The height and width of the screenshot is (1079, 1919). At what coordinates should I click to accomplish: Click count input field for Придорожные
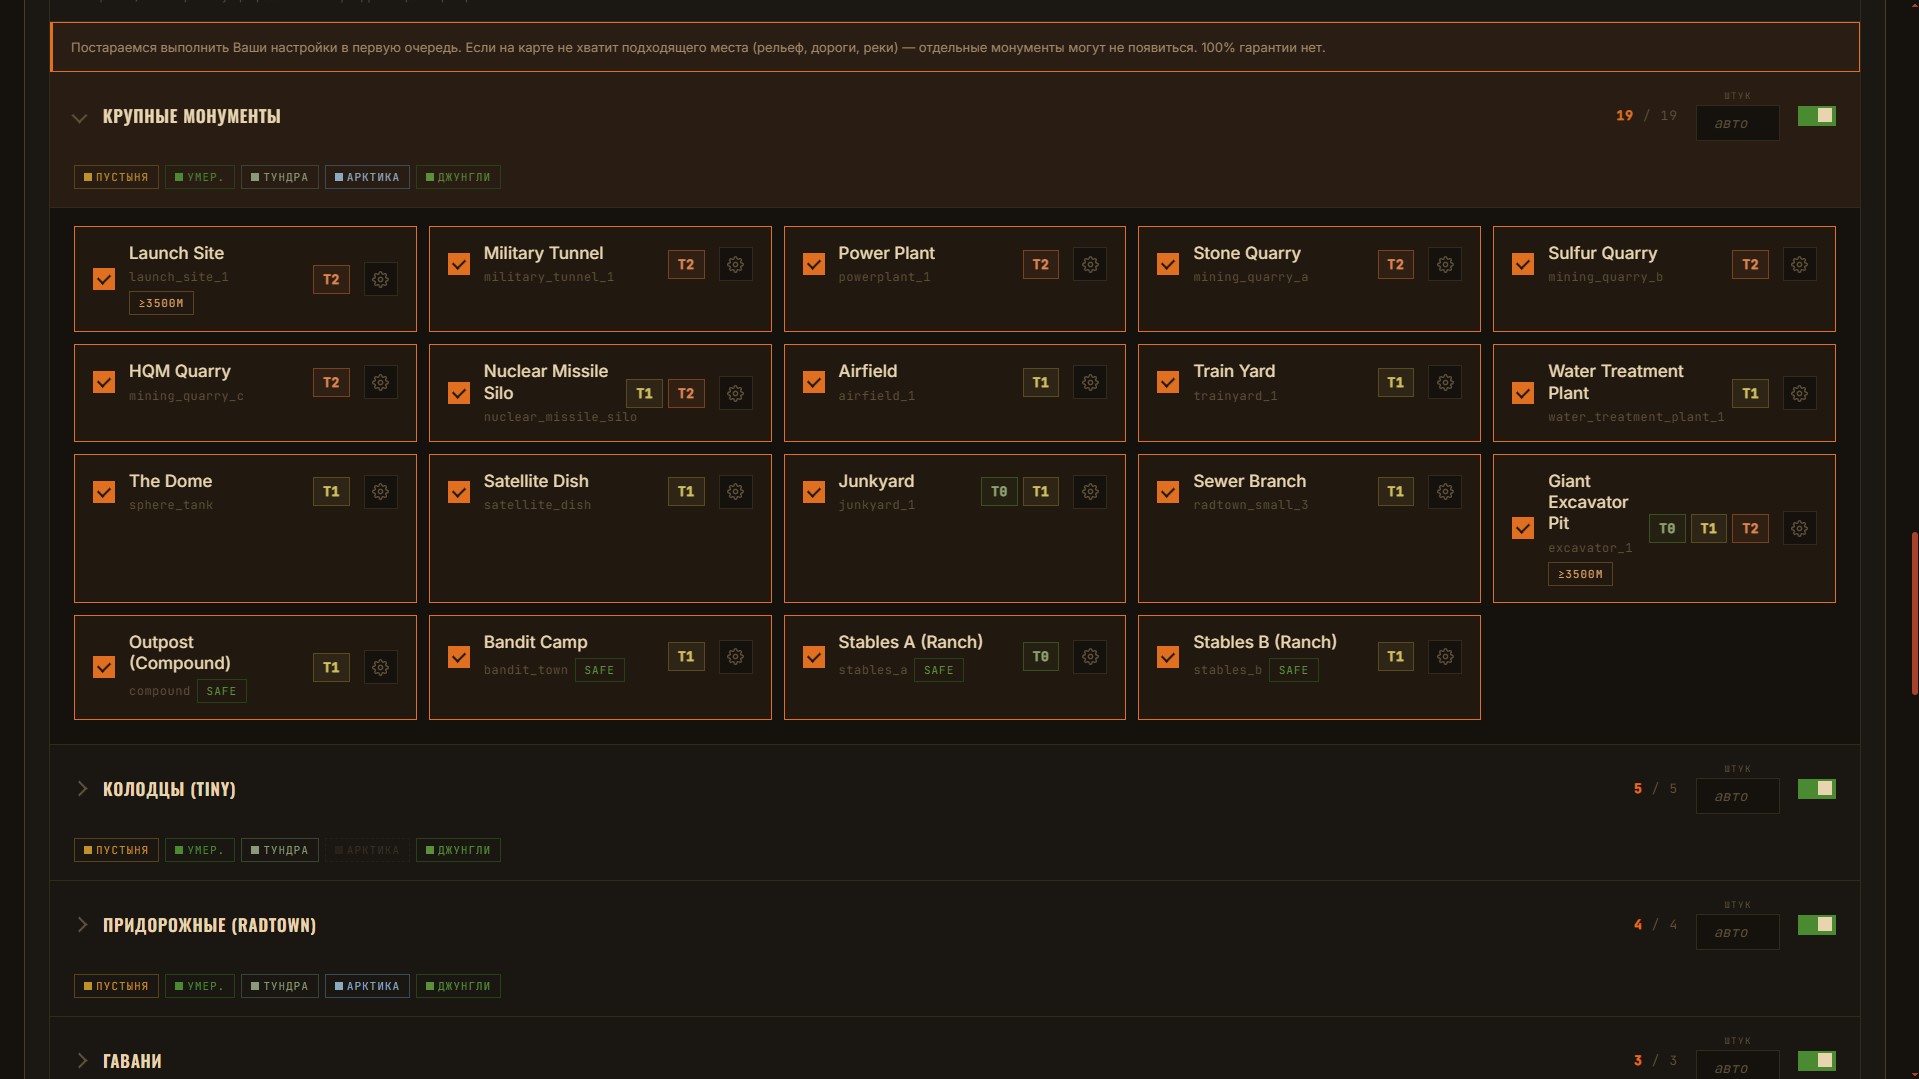pos(1737,933)
